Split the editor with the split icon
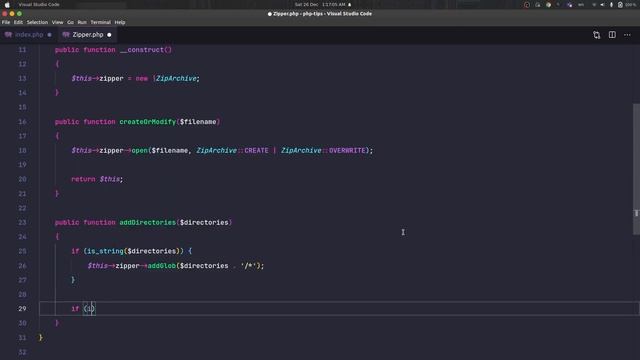 [x=612, y=35]
